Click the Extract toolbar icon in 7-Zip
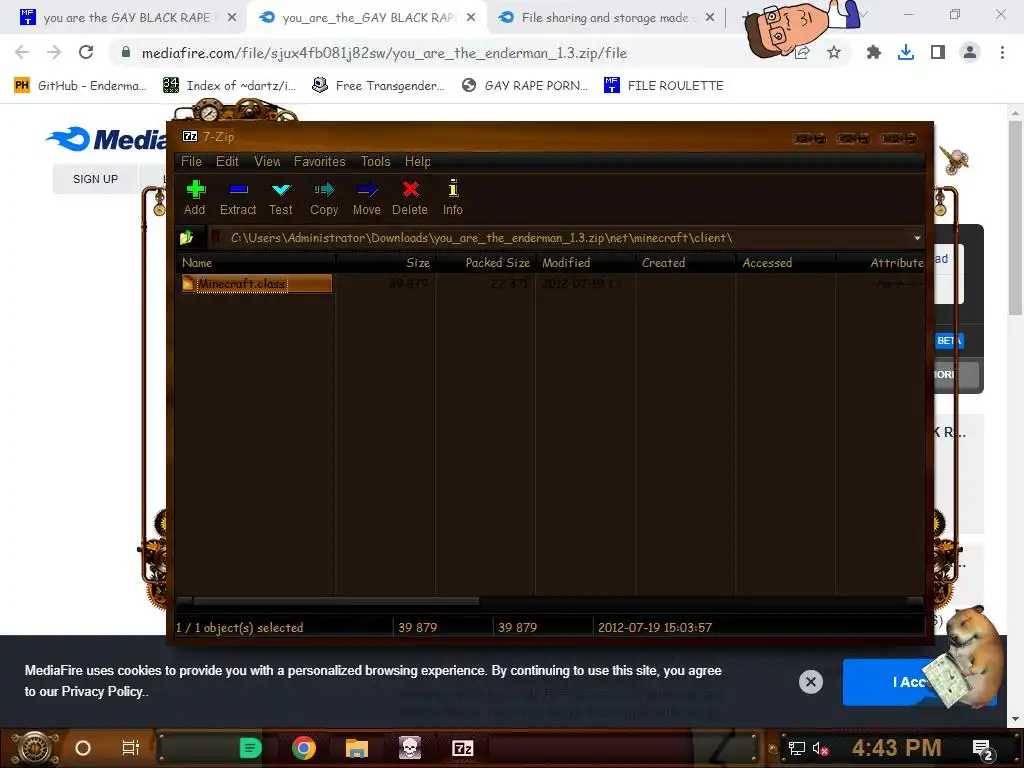 [238, 197]
